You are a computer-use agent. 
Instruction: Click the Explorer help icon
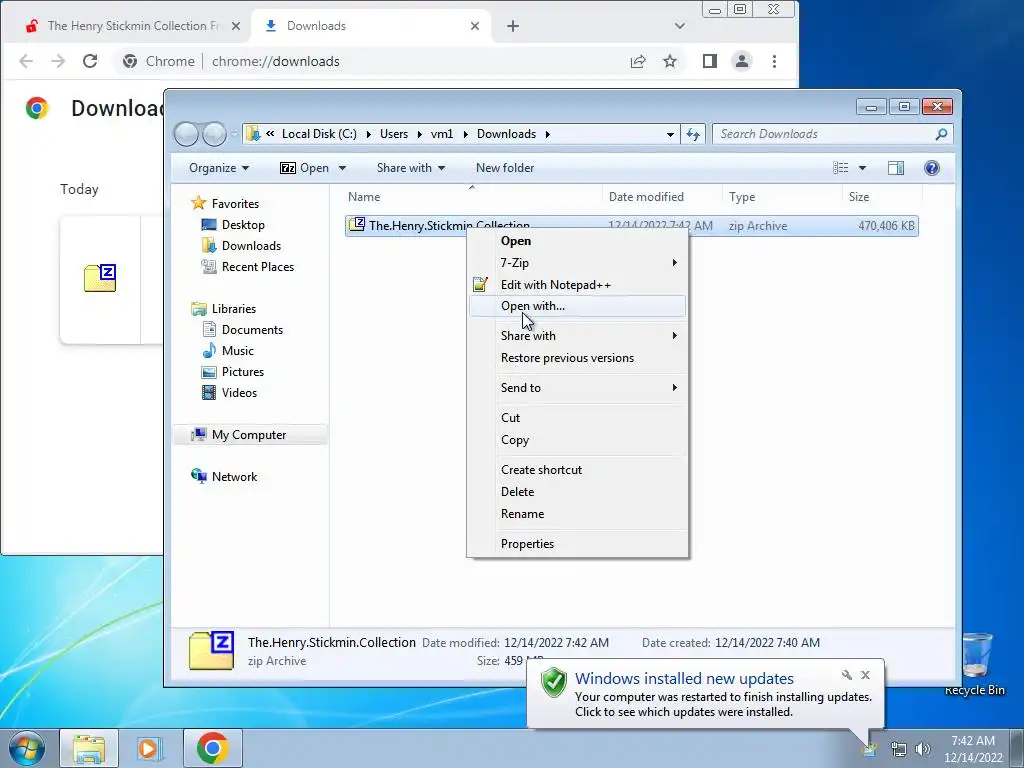(932, 168)
